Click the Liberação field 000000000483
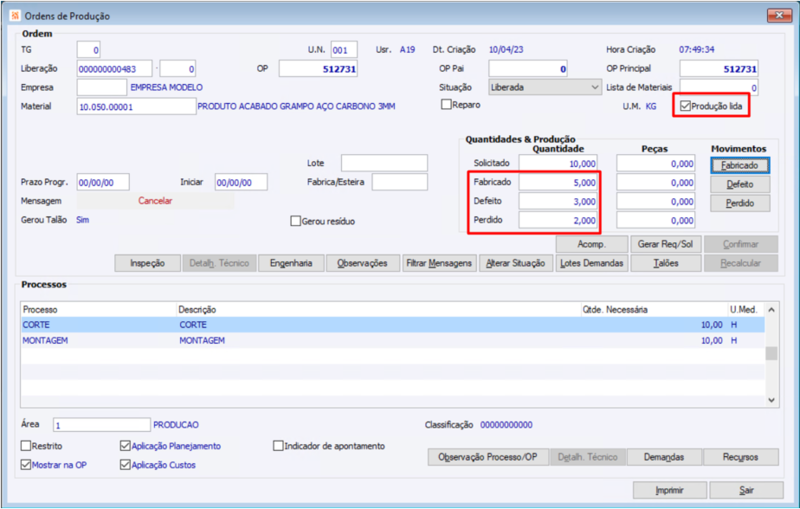Viewport: 800px width, 509px height. click(114, 69)
